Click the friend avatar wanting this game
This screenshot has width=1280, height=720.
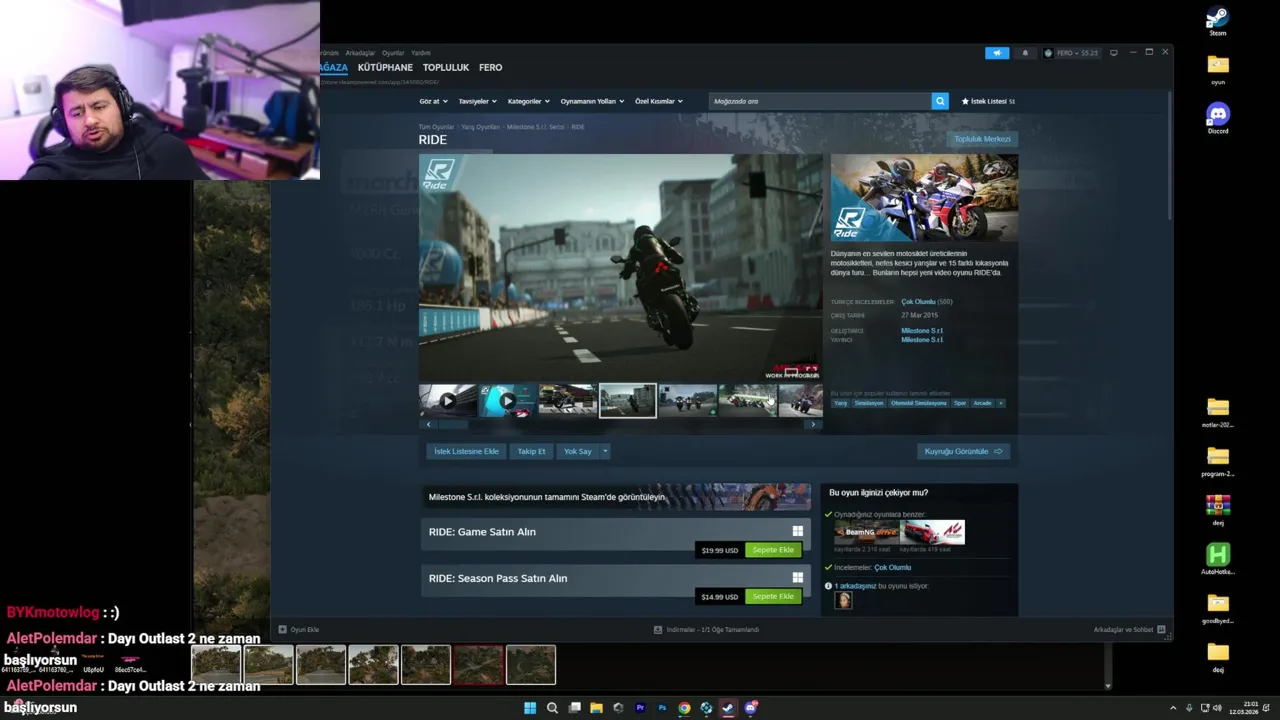pyautogui.click(x=844, y=600)
